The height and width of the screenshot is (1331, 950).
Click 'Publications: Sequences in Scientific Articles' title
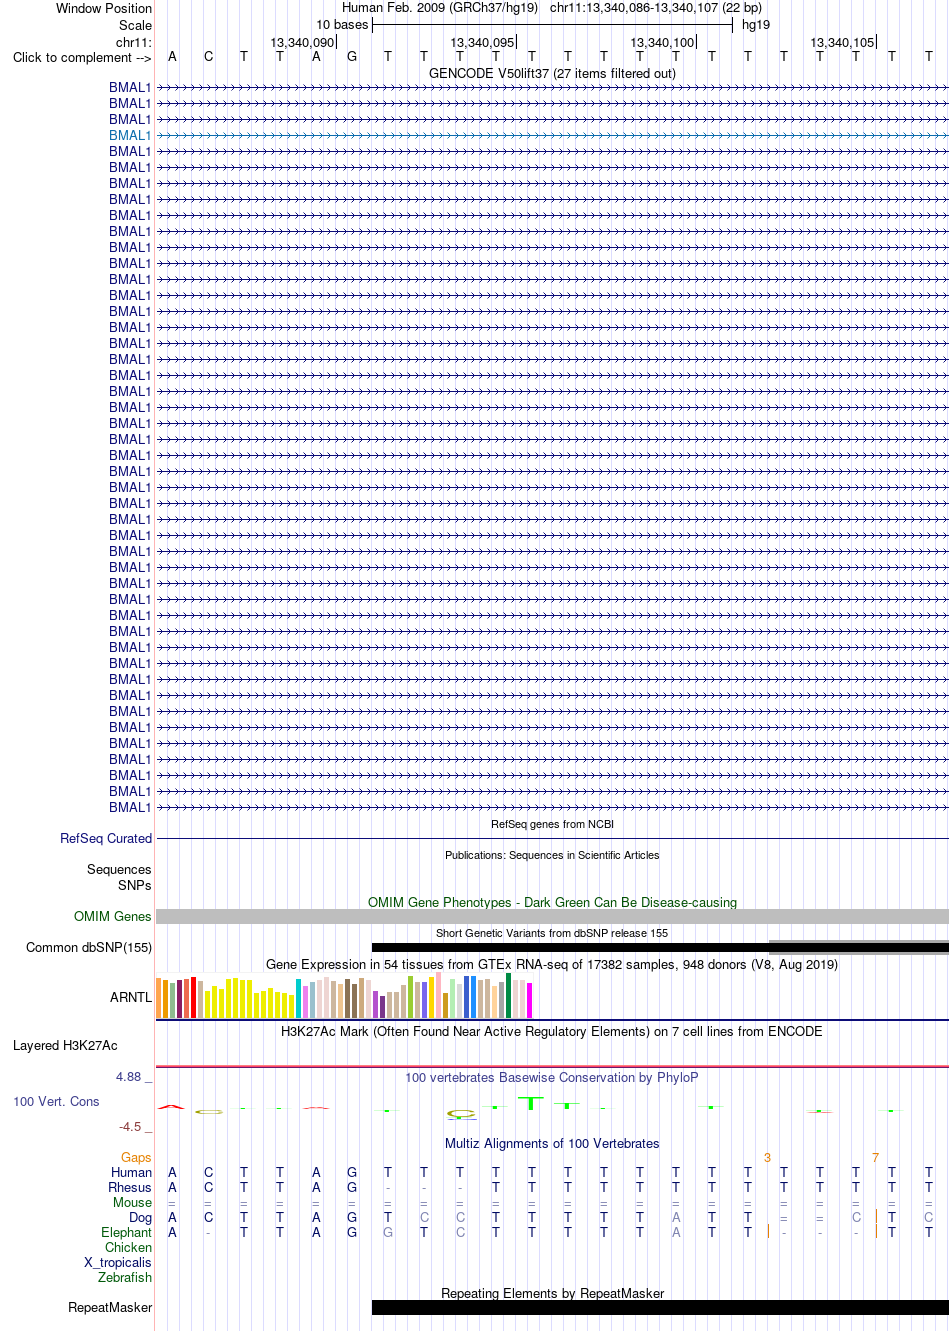pos(552,855)
